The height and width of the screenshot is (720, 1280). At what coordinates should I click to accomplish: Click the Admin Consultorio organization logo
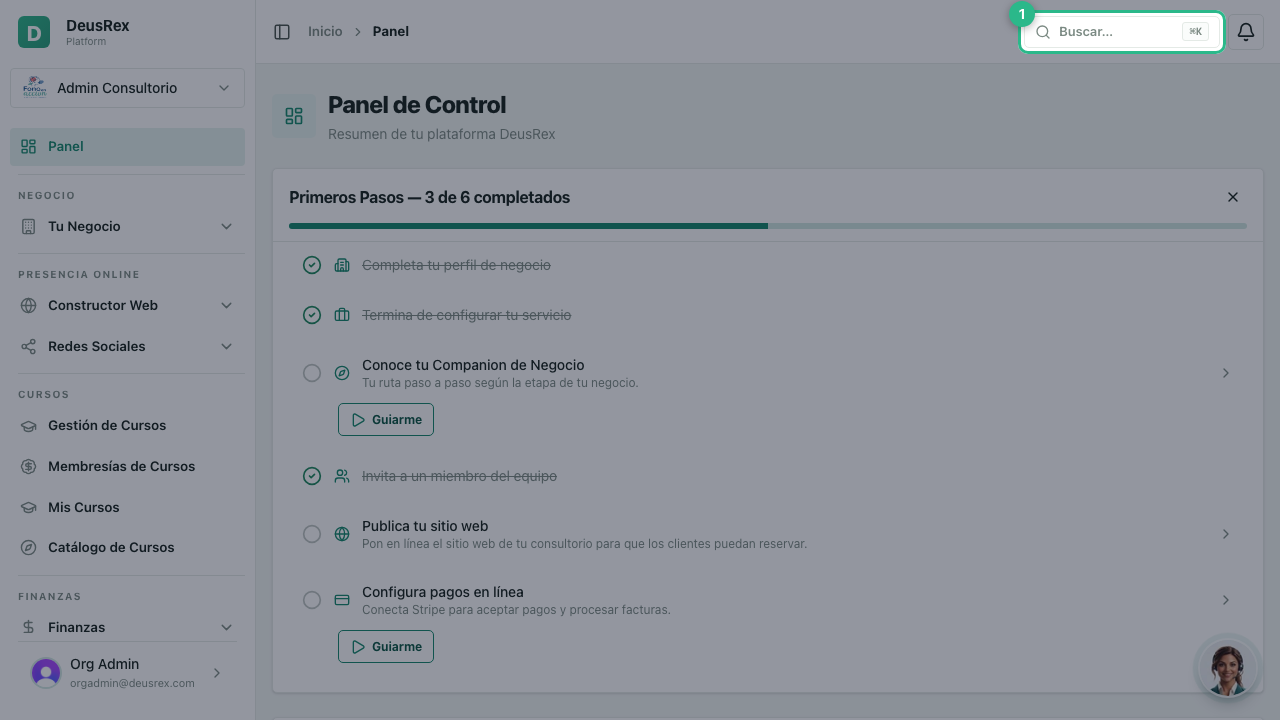(35, 88)
